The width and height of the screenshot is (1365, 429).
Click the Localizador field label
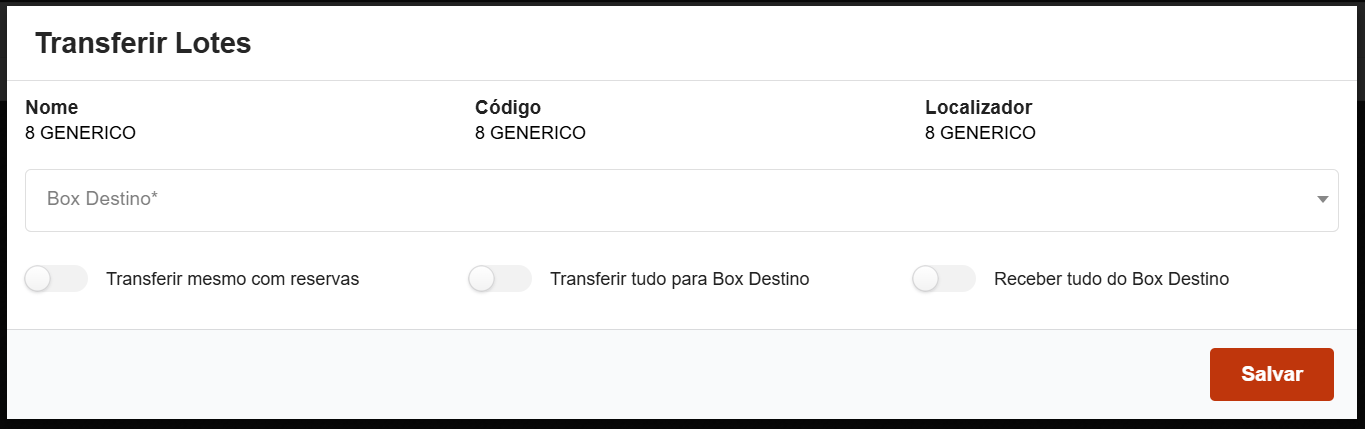pyautogui.click(x=978, y=107)
